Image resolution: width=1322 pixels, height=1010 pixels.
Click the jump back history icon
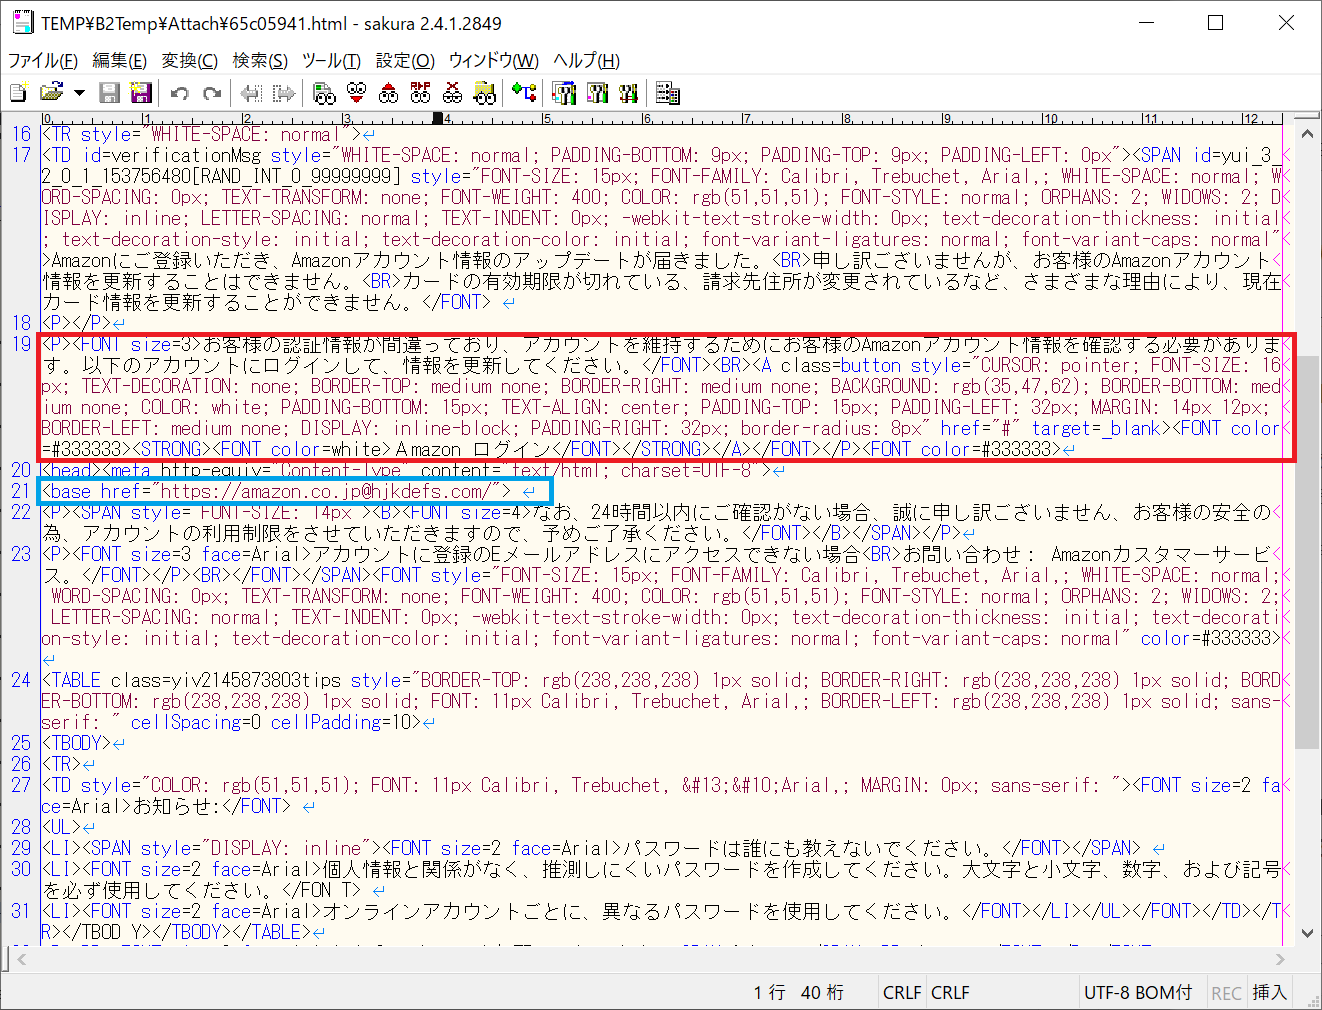(251, 93)
